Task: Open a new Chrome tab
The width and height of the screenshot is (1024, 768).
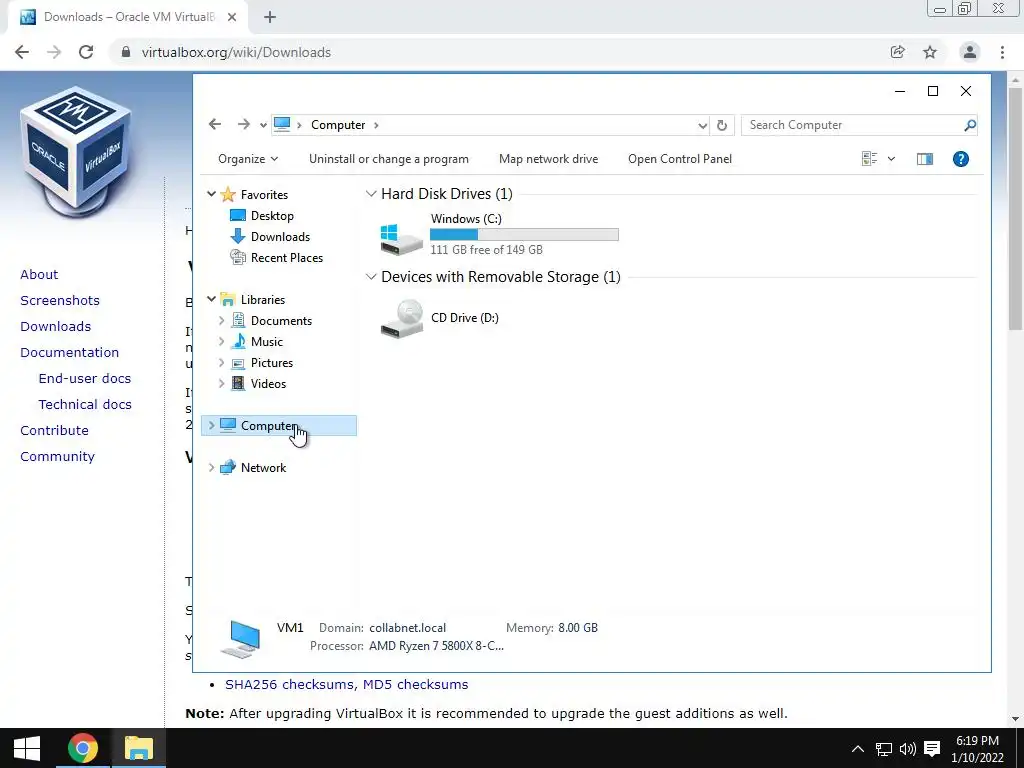Action: 270,17
